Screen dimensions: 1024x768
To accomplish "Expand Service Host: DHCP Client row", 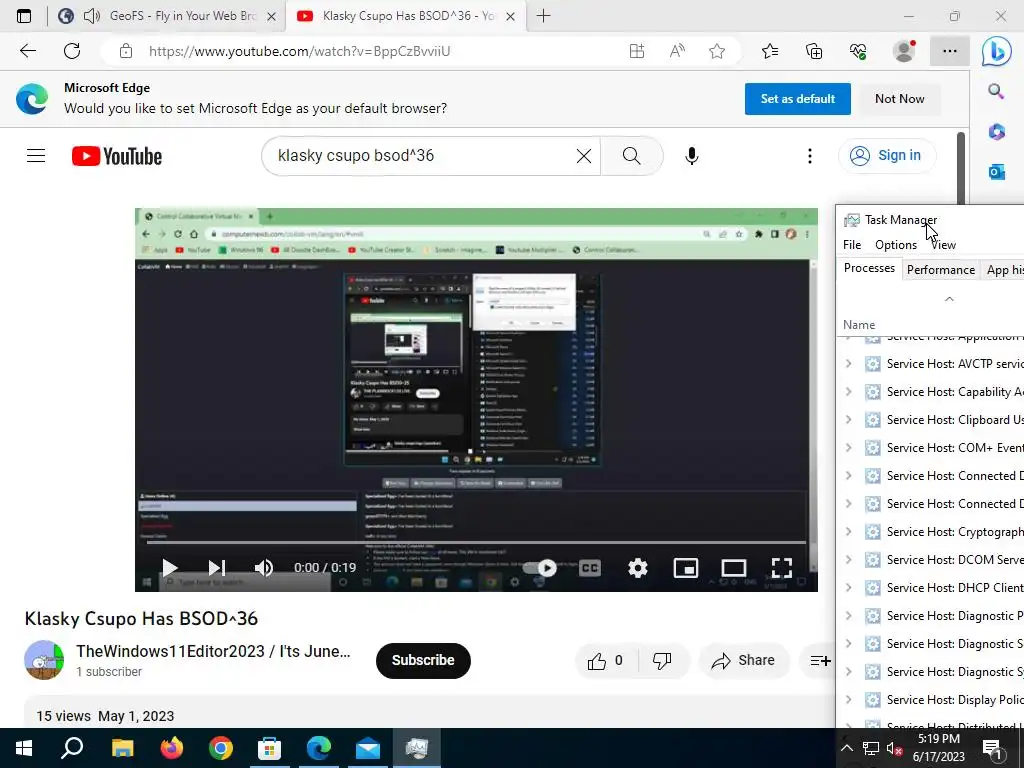I will (848, 588).
